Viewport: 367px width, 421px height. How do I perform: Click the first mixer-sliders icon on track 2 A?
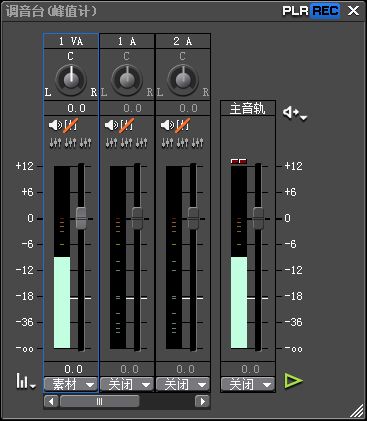coord(167,143)
